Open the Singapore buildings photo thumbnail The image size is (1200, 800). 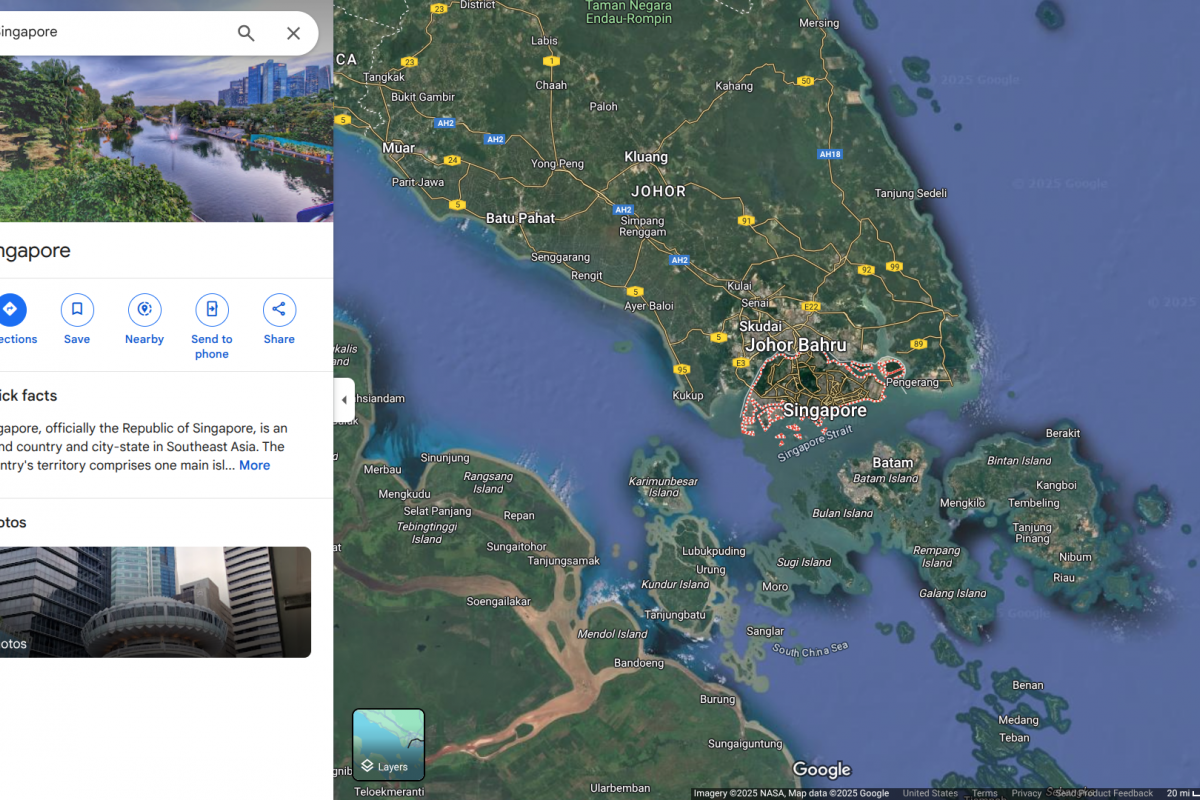coord(155,601)
